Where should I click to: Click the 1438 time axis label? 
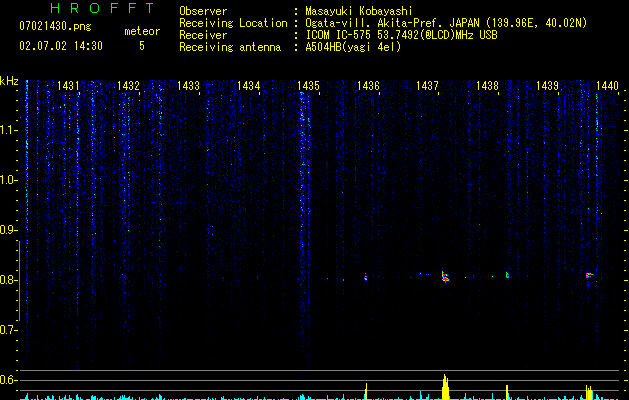(x=487, y=86)
